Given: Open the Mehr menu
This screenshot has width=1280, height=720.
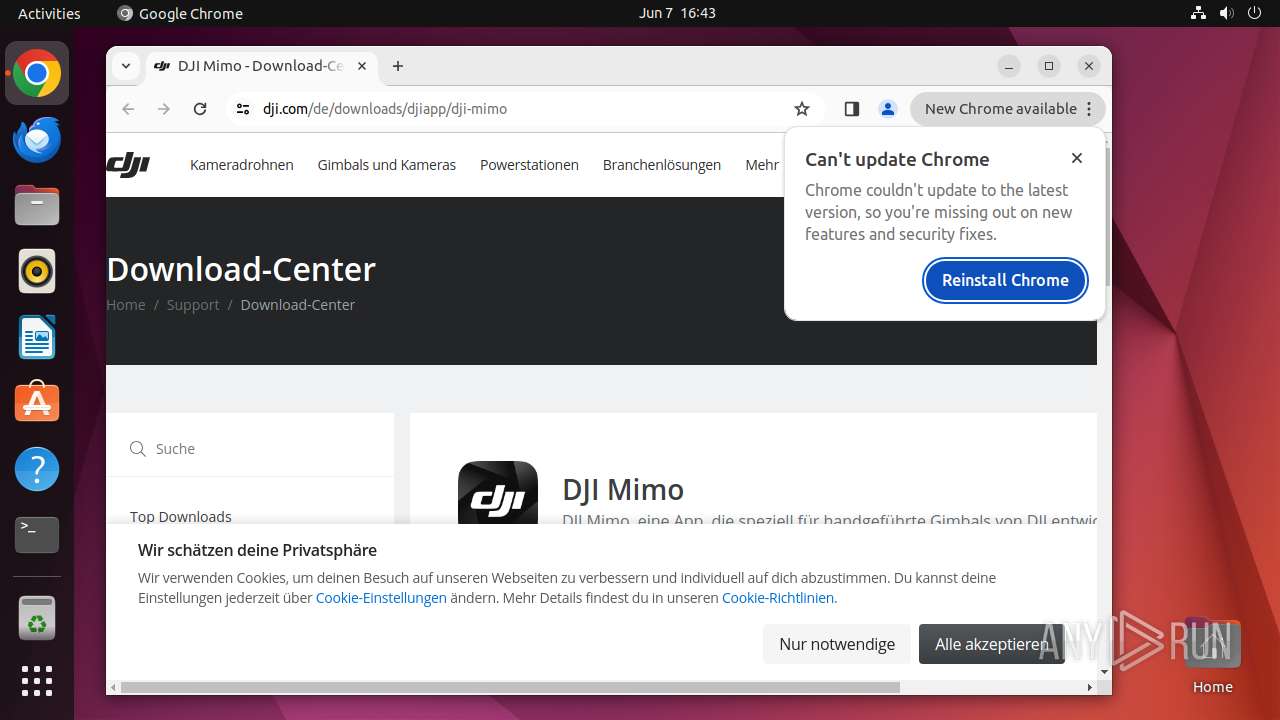Looking at the screenshot, I should pyautogui.click(x=762, y=165).
